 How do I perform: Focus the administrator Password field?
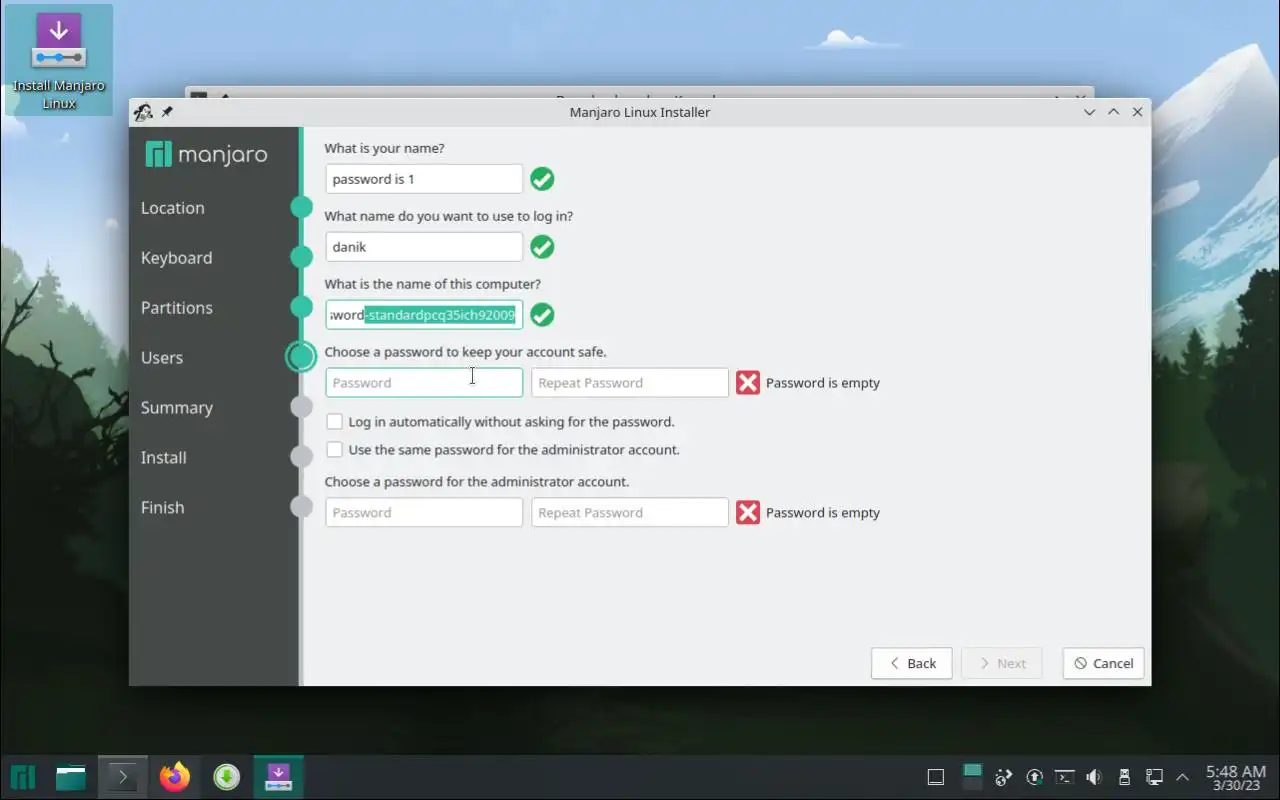tap(424, 513)
